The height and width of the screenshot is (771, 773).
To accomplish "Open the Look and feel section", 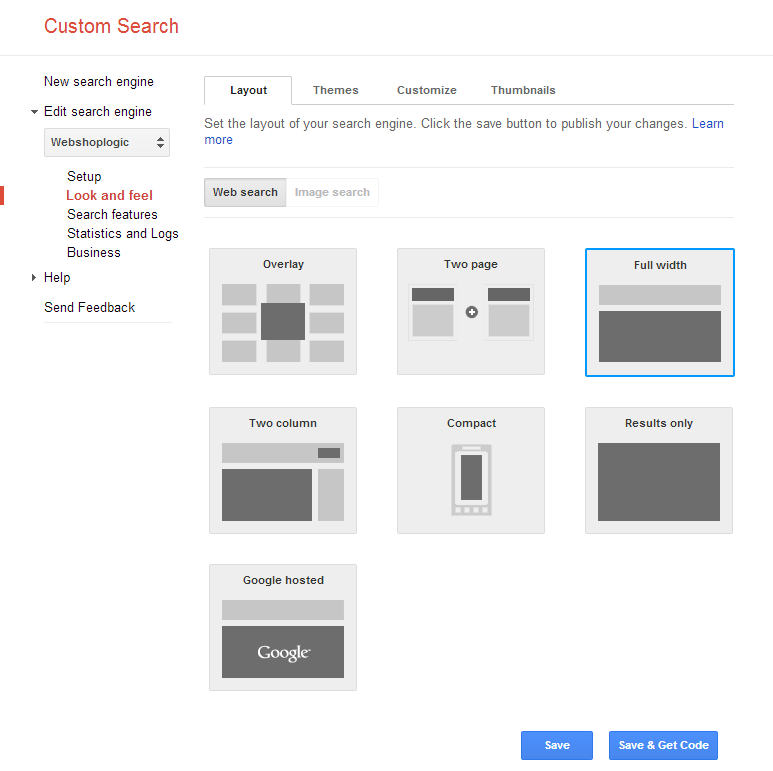I will 109,195.
